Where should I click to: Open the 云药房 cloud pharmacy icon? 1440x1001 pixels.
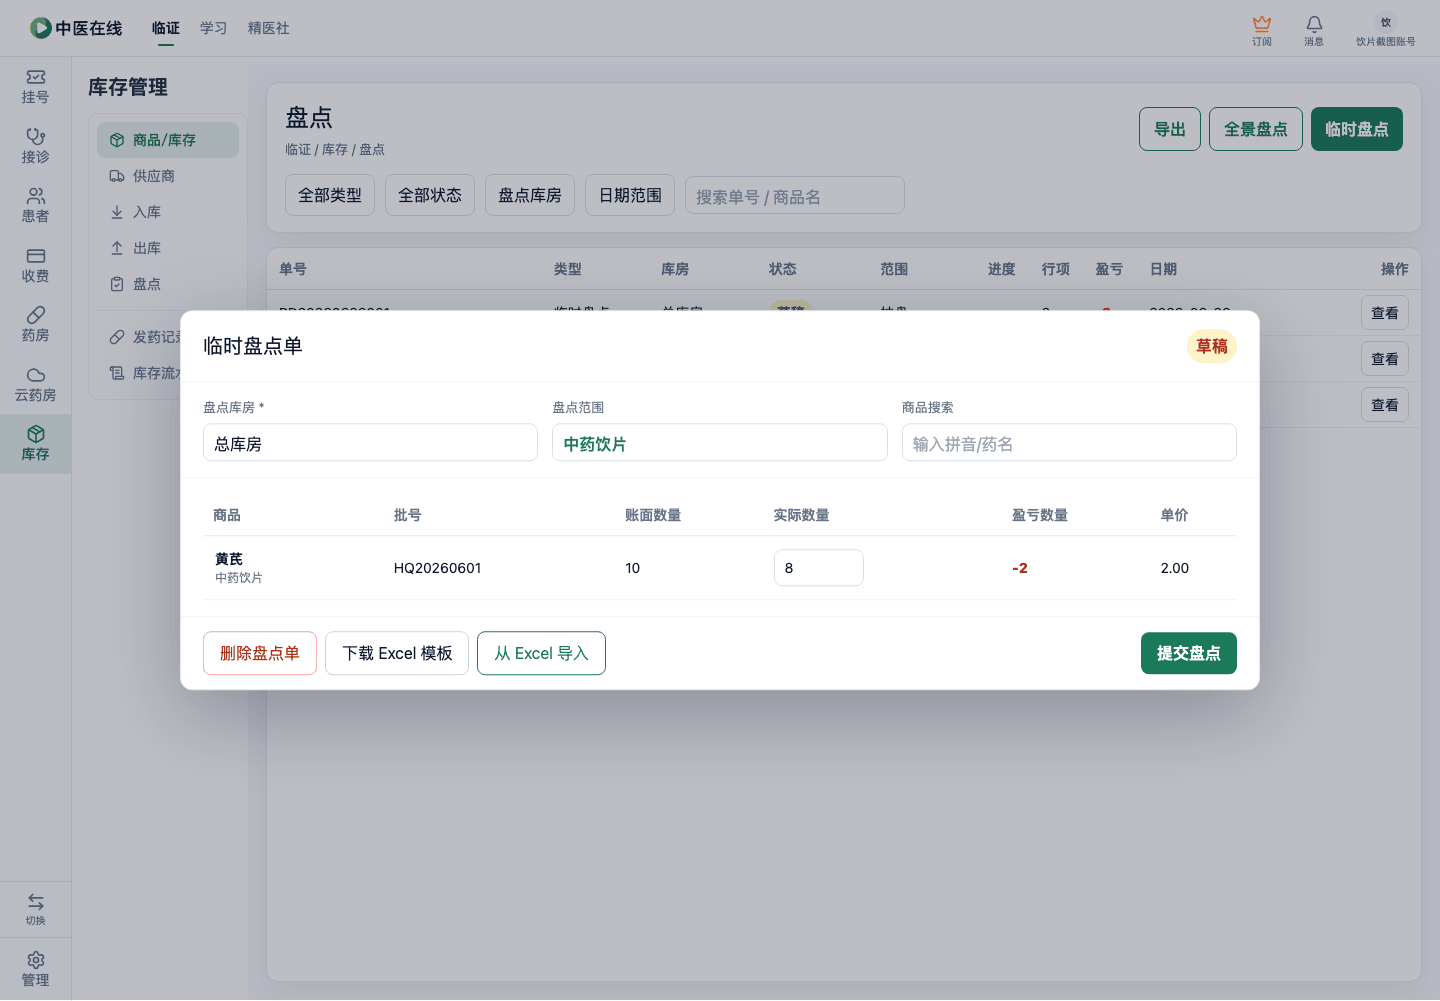(x=35, y=385)
